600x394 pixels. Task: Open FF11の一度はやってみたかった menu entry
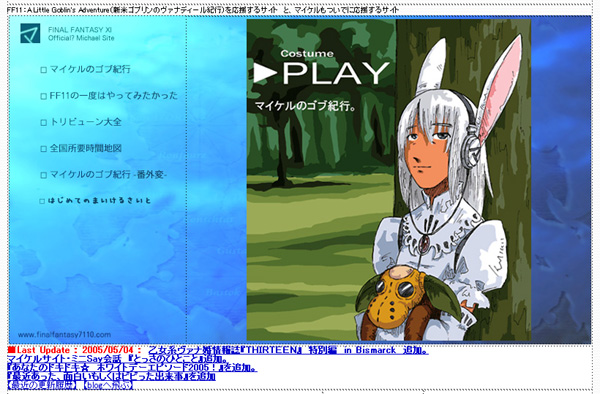(x=114, y=96)
